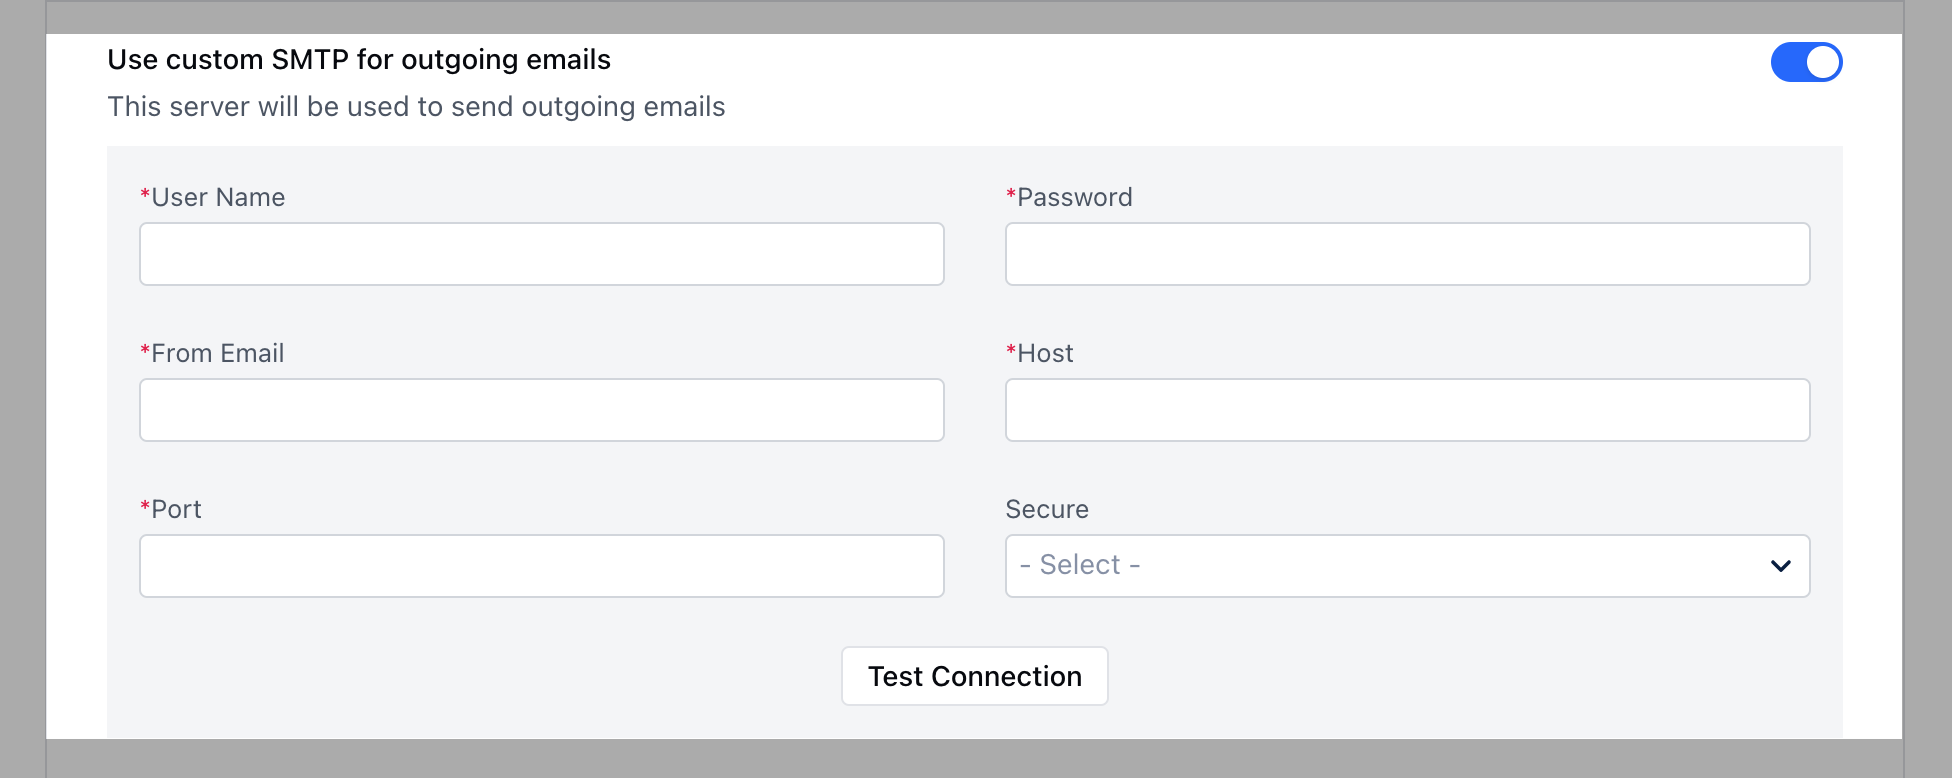The width and height of the screenshot is (1952, 778).
Task: Click the Test Connection button
Action: click(x=974, y=676)
